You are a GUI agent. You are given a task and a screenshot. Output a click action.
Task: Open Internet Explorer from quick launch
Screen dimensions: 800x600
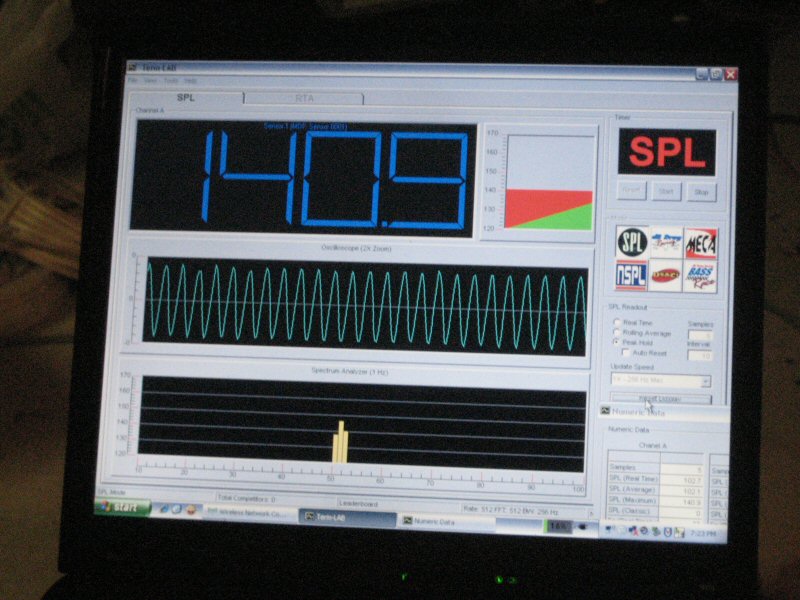click(165, 509)
